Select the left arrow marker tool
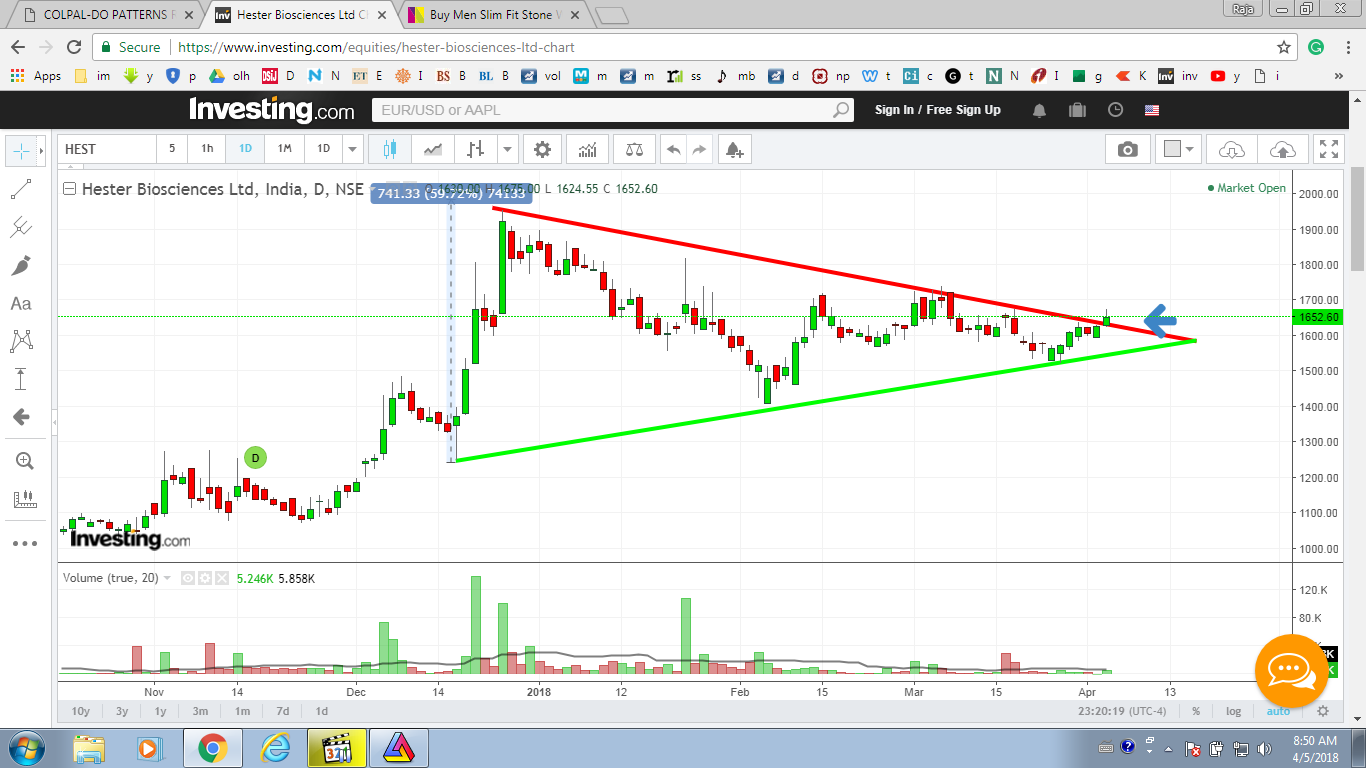This screenshot has height=768, width=1366. click(21, 417)
